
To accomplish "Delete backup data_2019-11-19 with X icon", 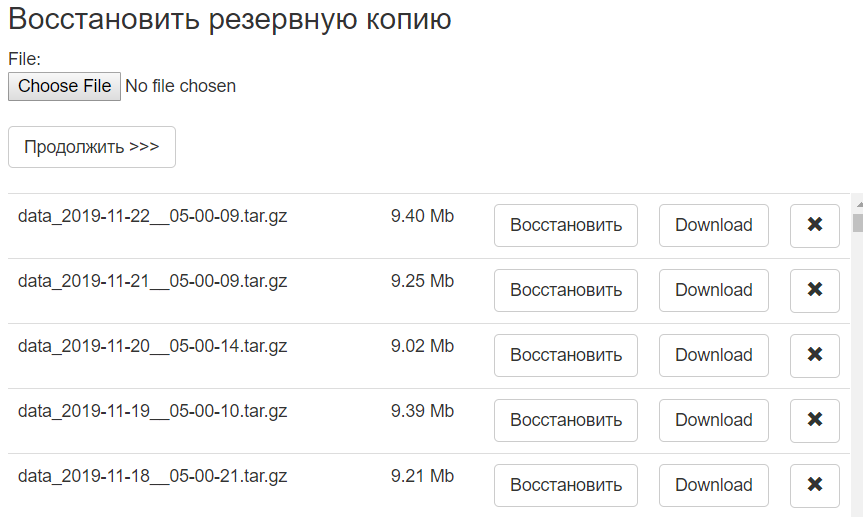I will (x=814, y=420).
